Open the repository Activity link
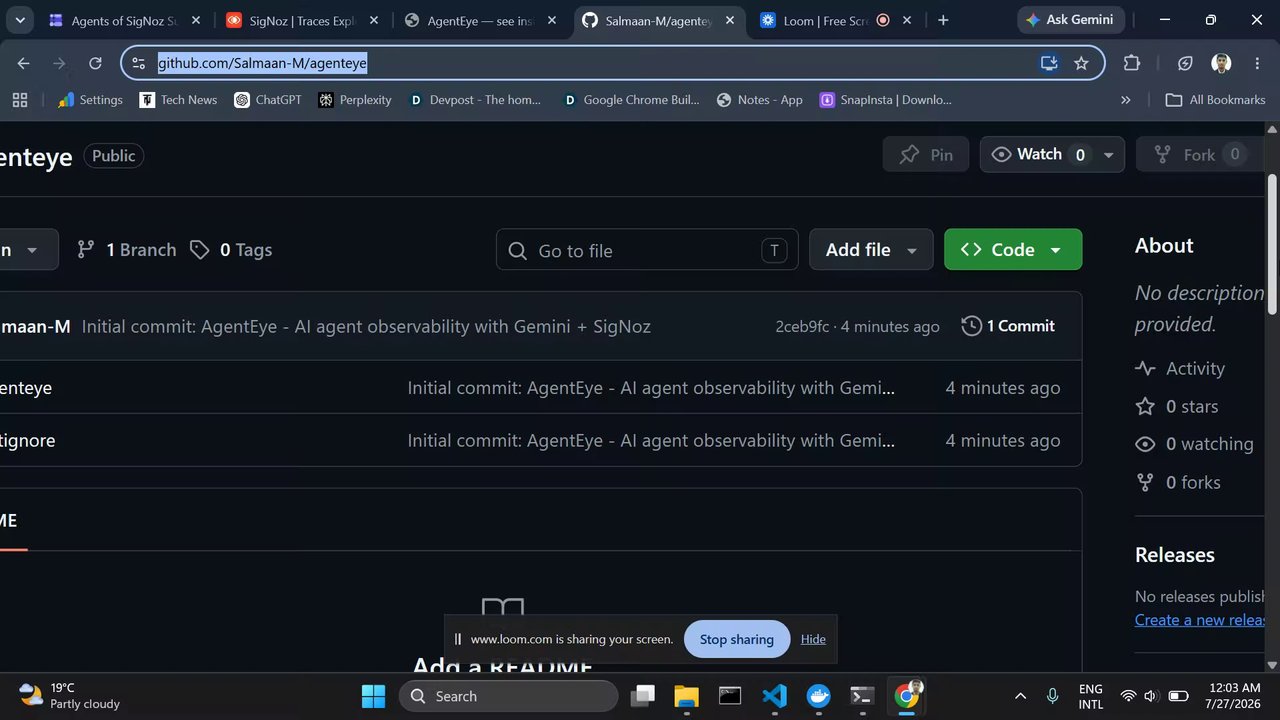The image size is (1280, 720). (x=1180, y=369)
